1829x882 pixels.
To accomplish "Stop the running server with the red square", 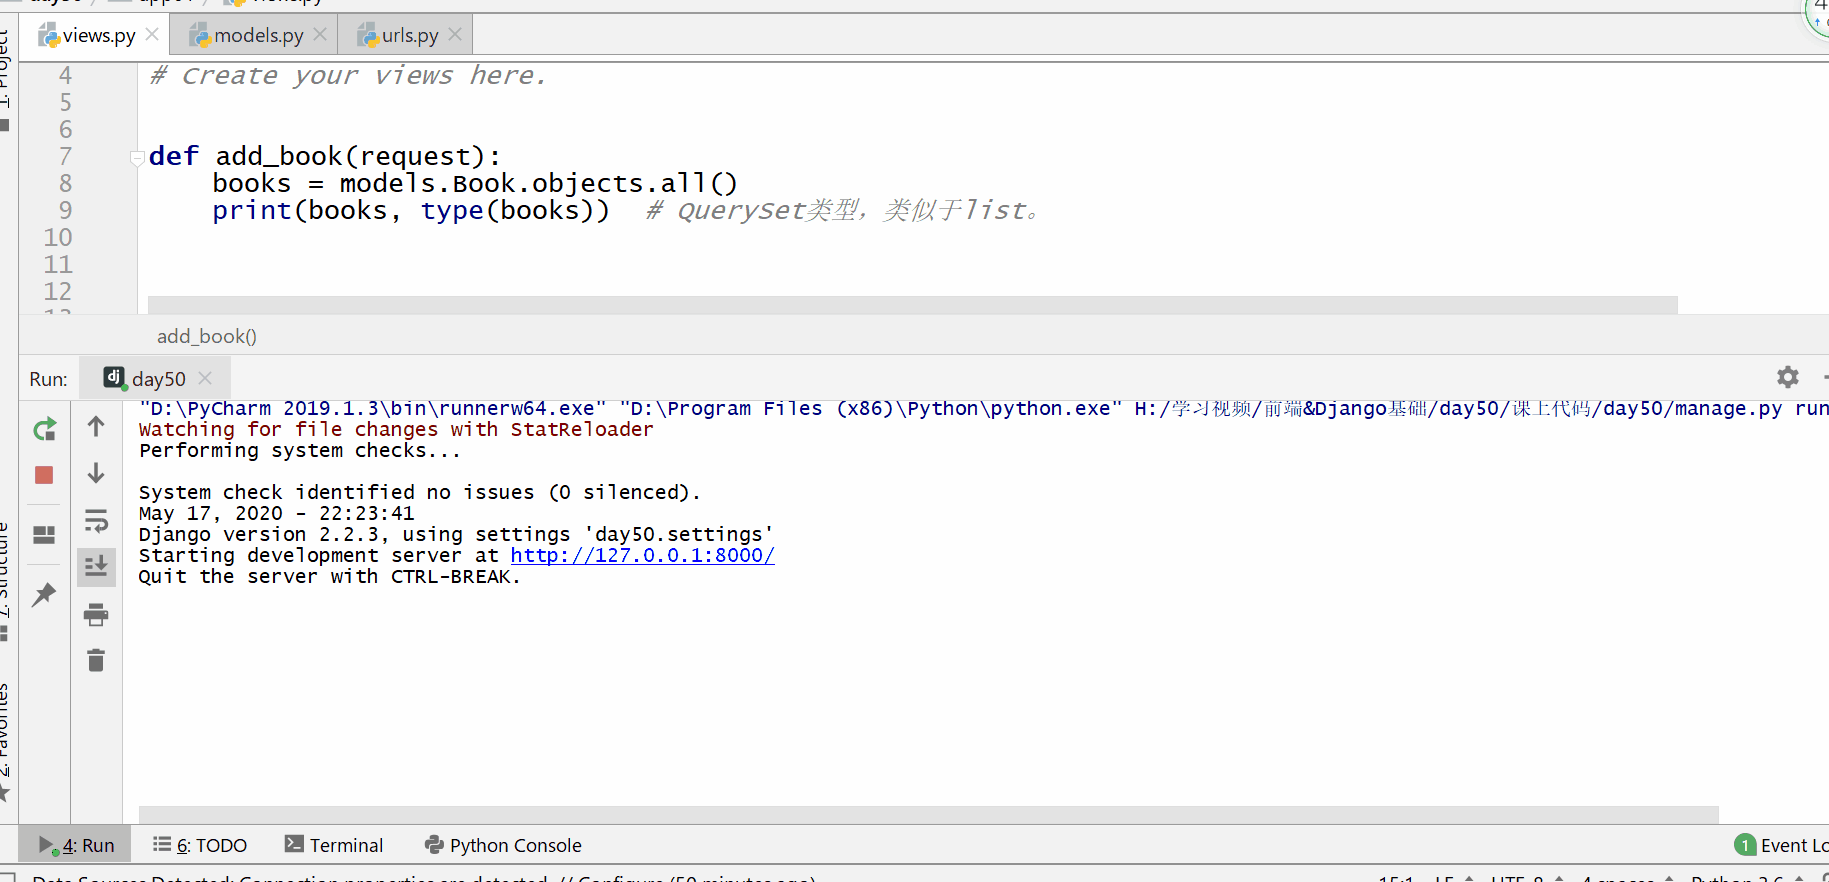I will tap(44, 475).
